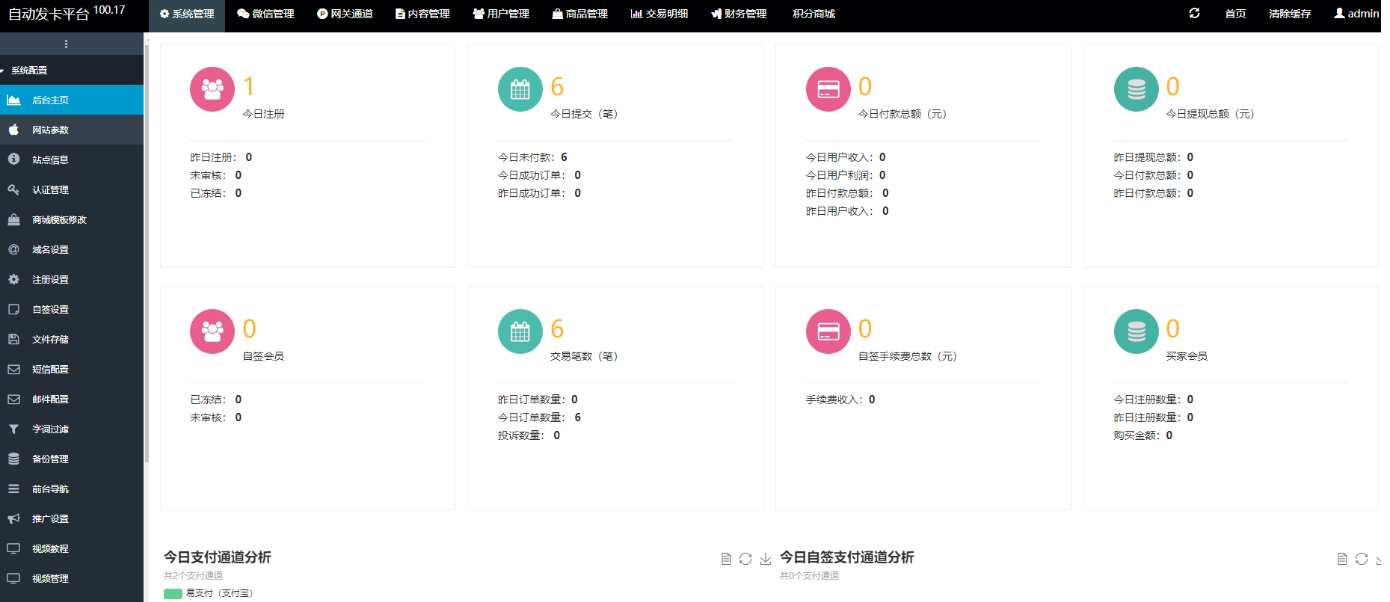
Task: Click the 今日用户收入 text row
Action: [846, 157]
